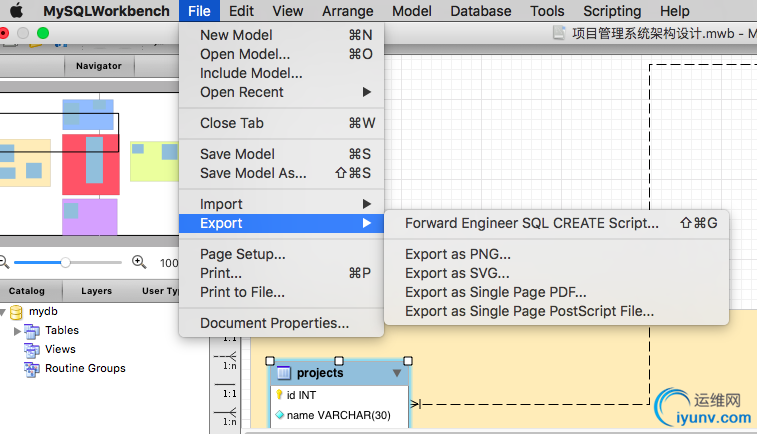
Task: Click the projects table icon
Action: (x=283, y=373)
